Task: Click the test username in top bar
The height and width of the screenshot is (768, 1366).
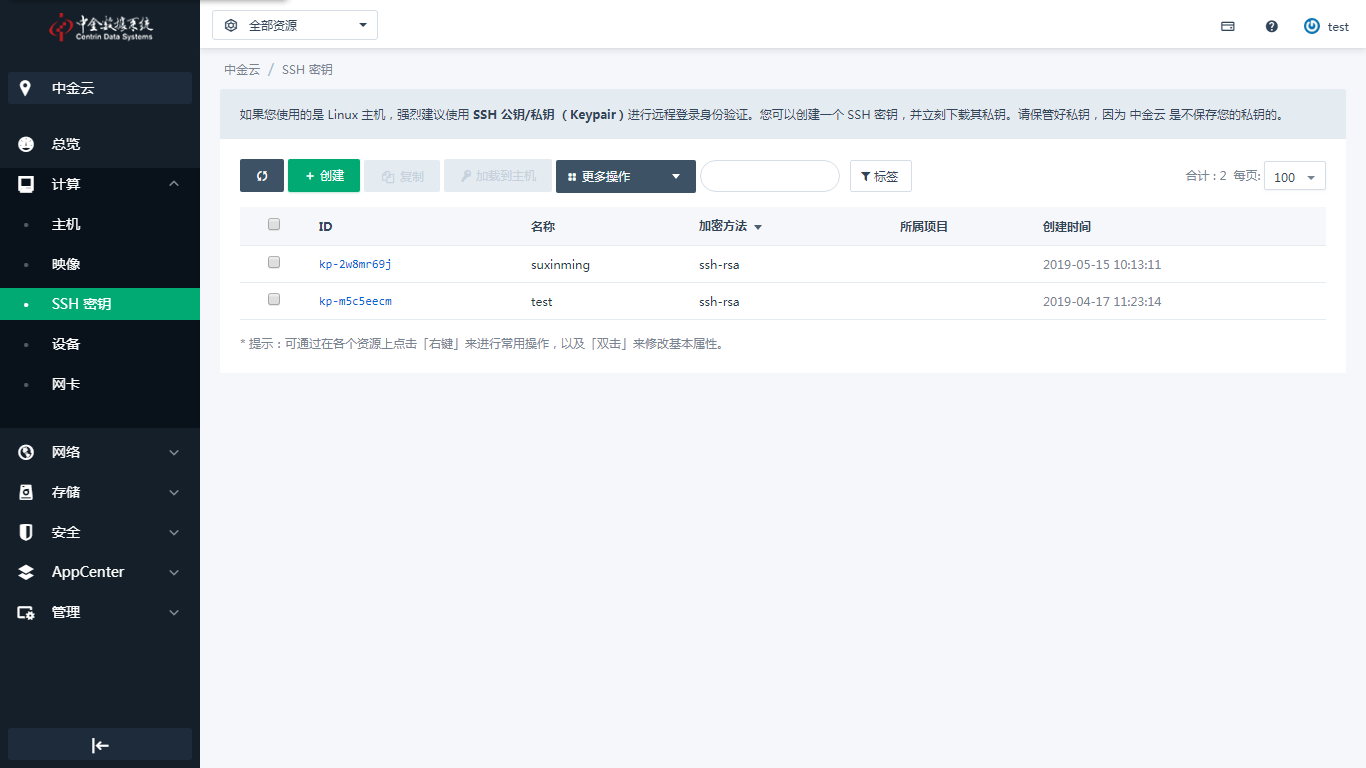Action: 1338,27
